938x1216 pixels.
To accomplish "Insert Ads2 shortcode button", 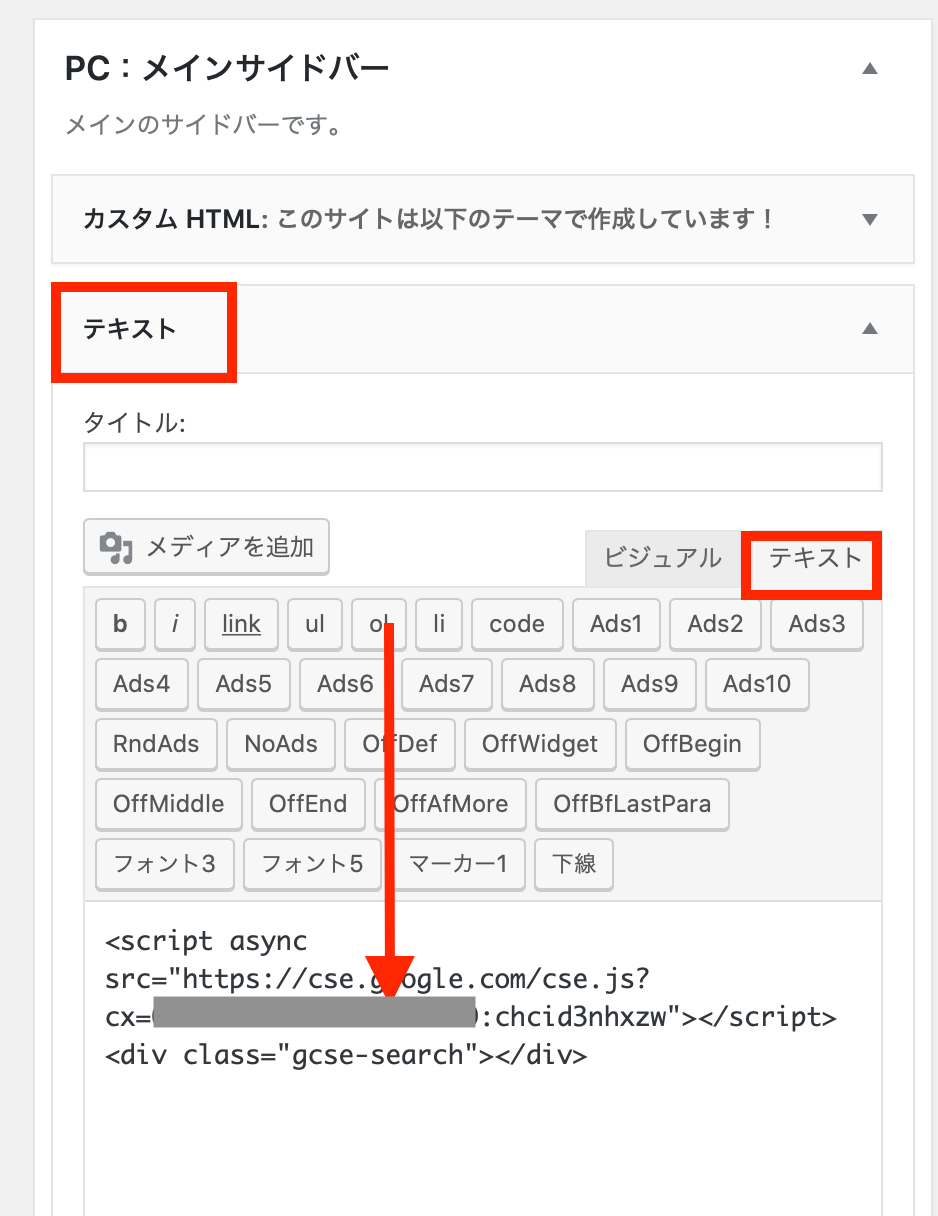I will point(715,624).
